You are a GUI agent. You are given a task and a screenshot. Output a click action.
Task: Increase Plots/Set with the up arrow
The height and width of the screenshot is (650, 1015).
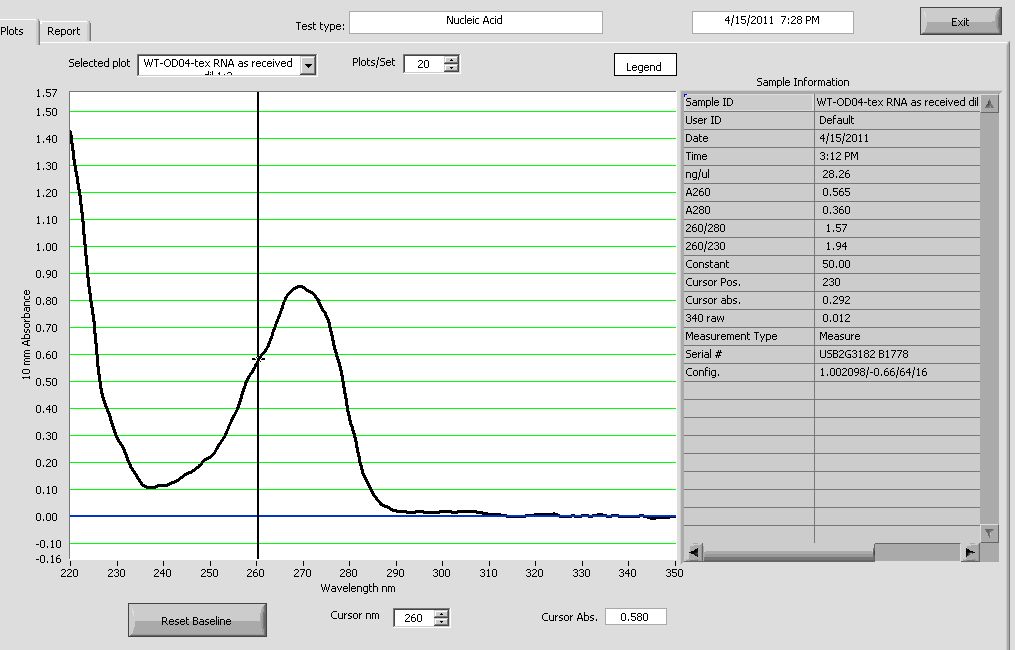pyautogui.click(x=451, y=59)
